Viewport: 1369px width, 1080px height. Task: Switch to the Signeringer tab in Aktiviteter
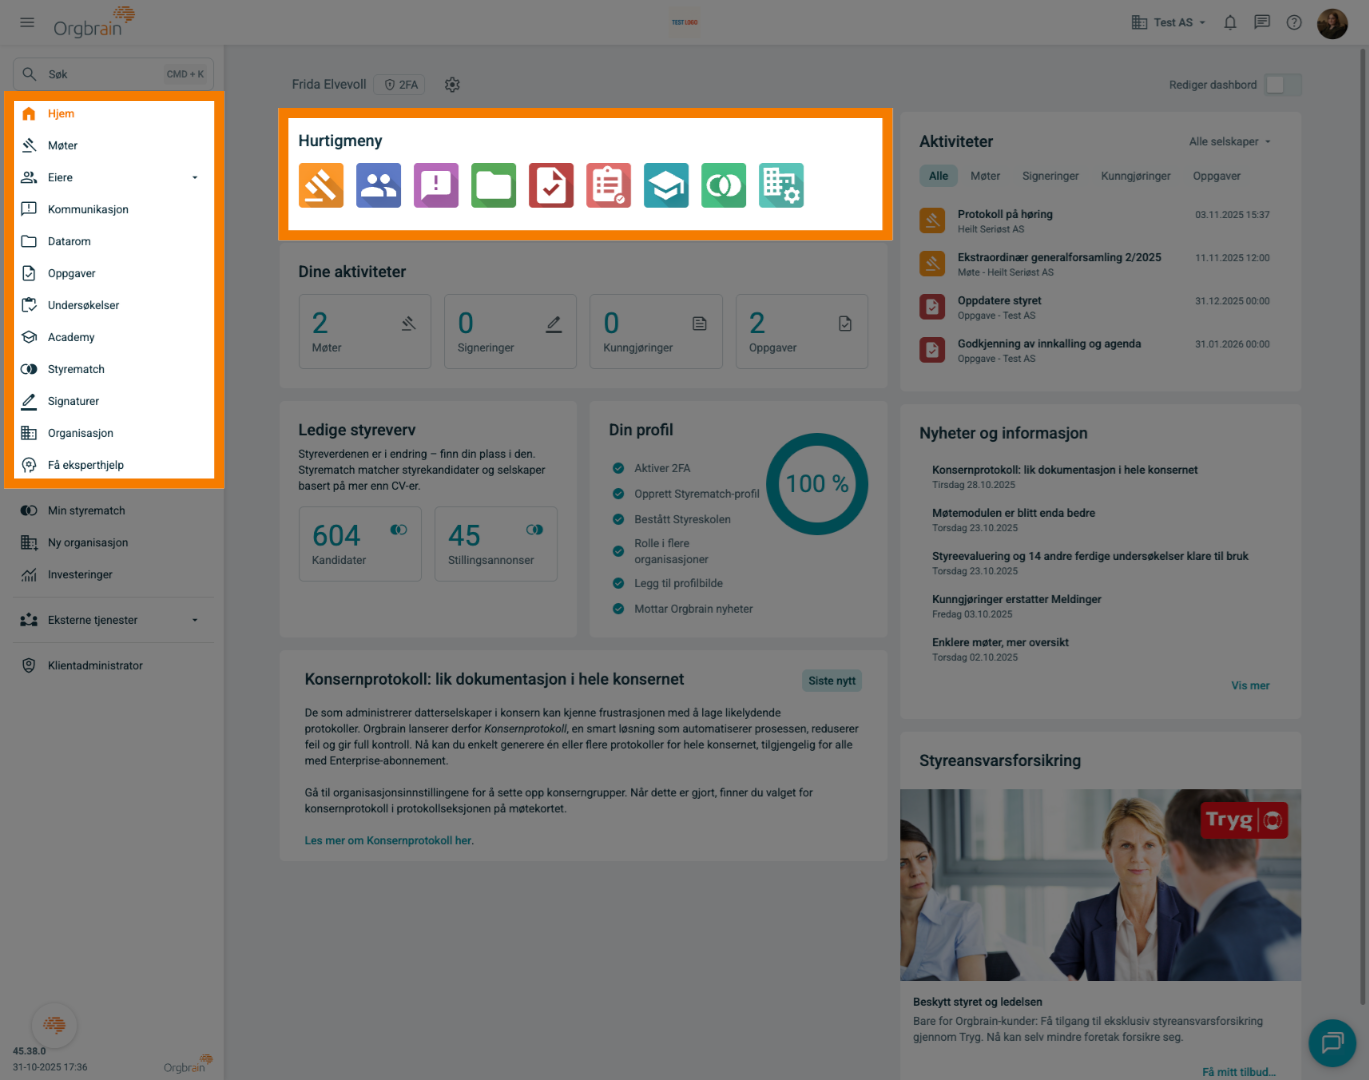coord(1050,176)
